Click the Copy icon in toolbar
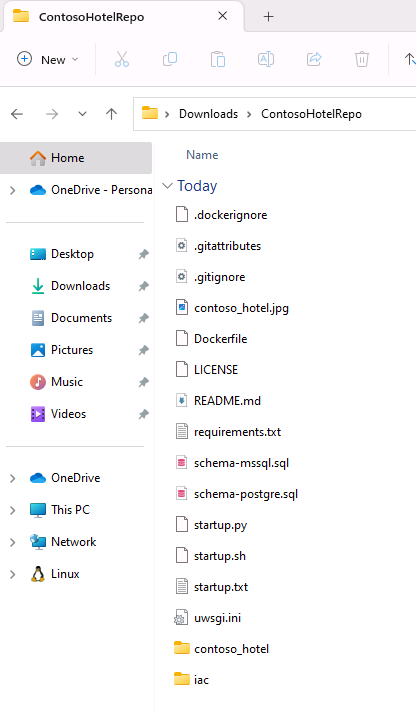Image resolution: width=416 pixels, height=713 pixels. point(170,59)
